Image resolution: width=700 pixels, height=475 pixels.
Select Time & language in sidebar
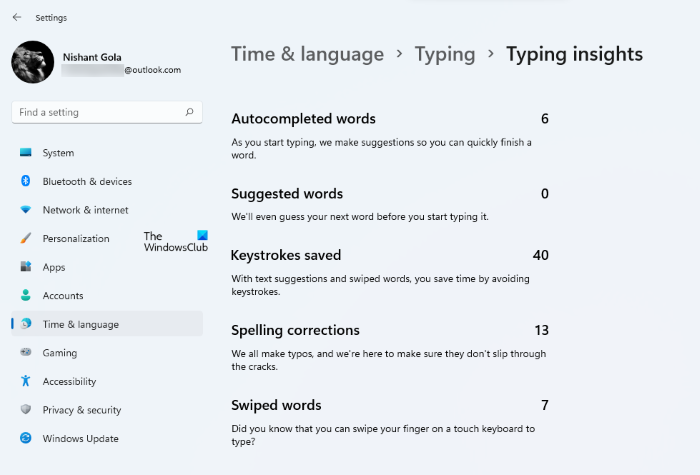(107, 324)
